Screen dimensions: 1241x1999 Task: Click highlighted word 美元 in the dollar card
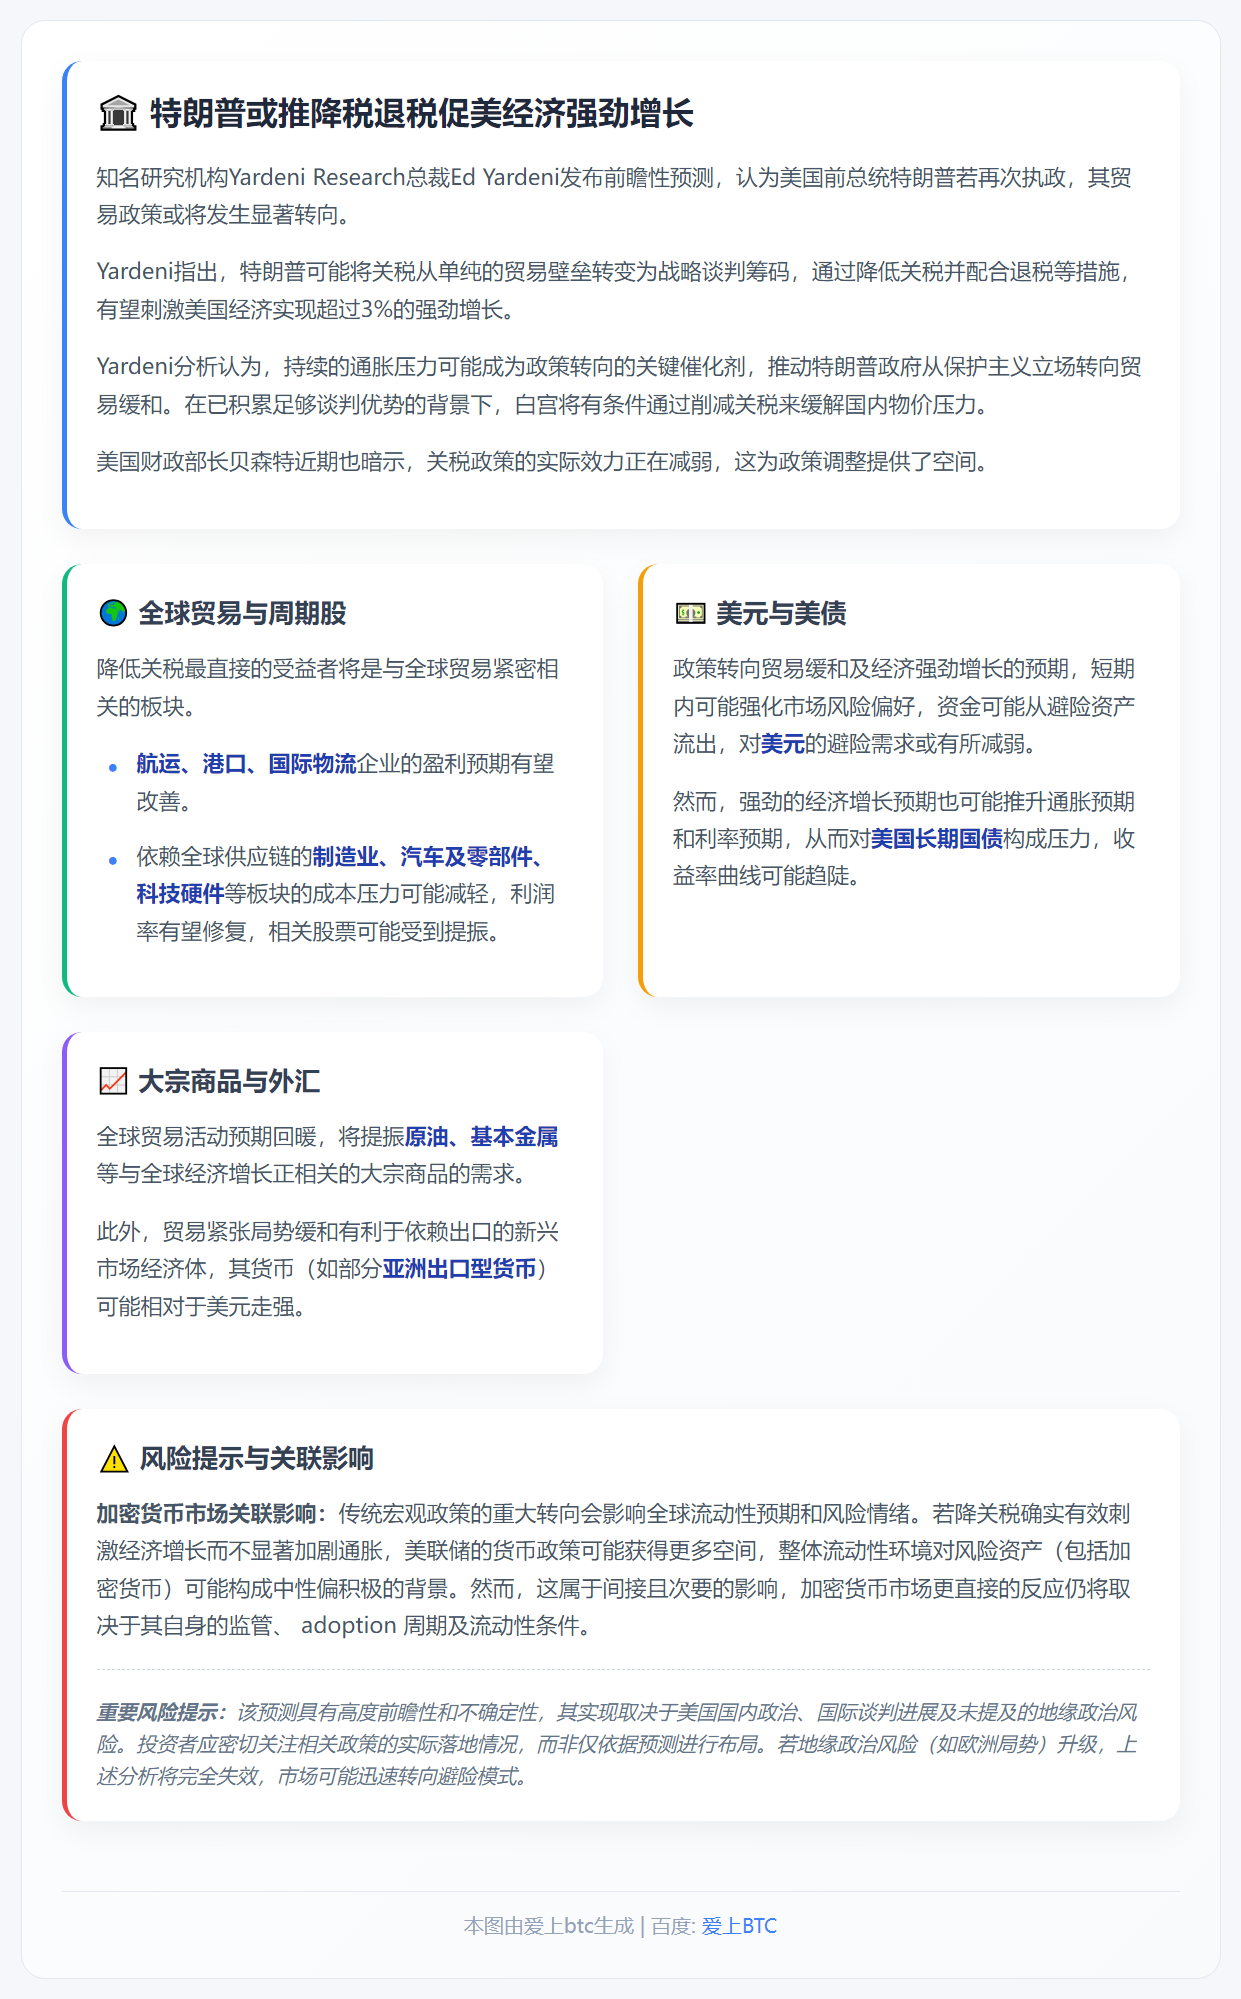coord(782,744)
